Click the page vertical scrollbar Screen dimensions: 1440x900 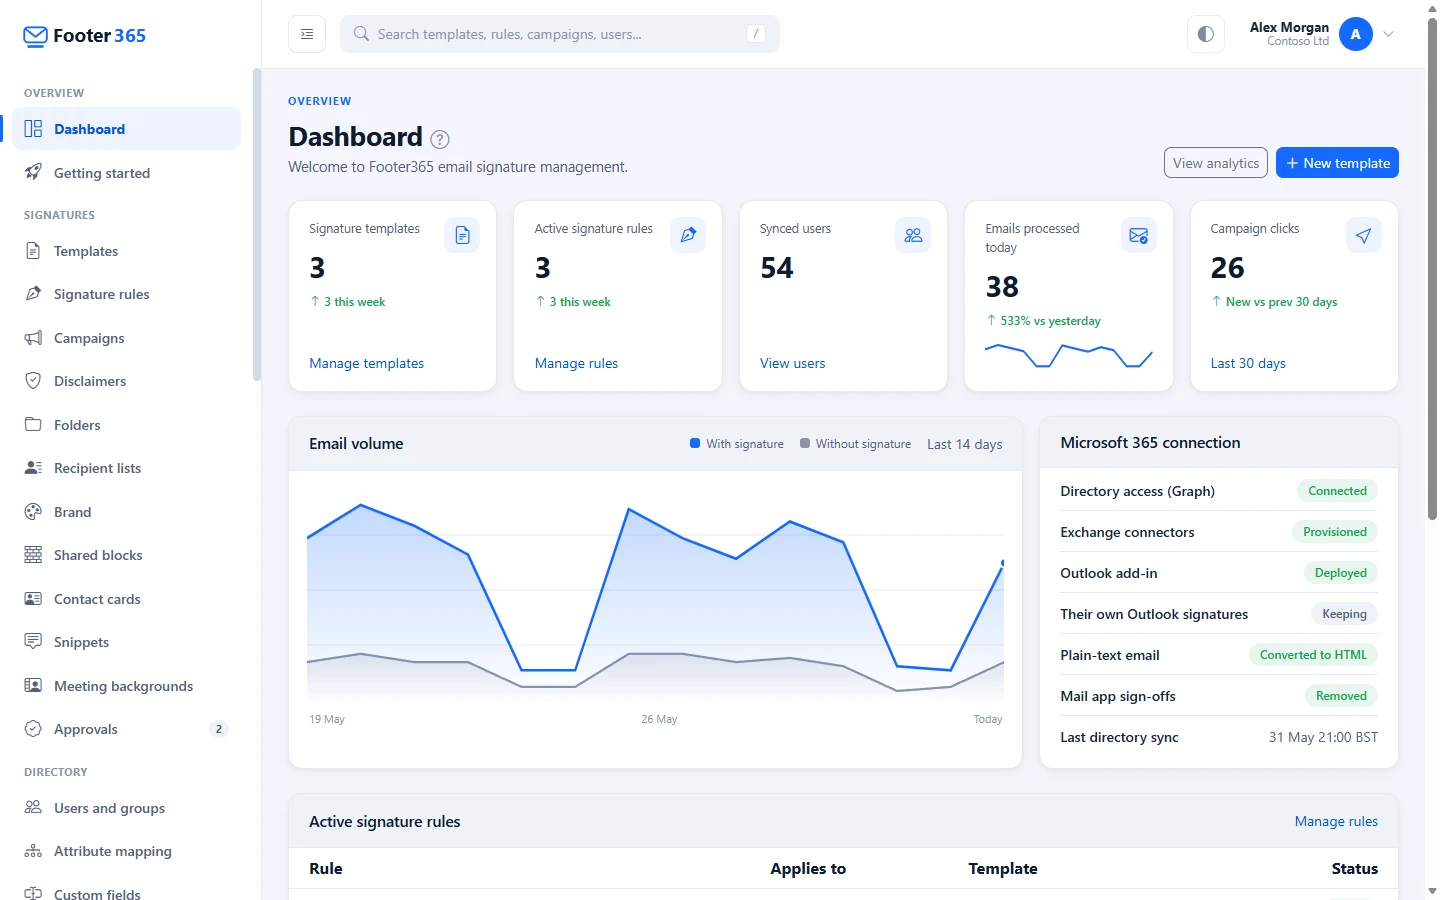[x=1432, y=270]
